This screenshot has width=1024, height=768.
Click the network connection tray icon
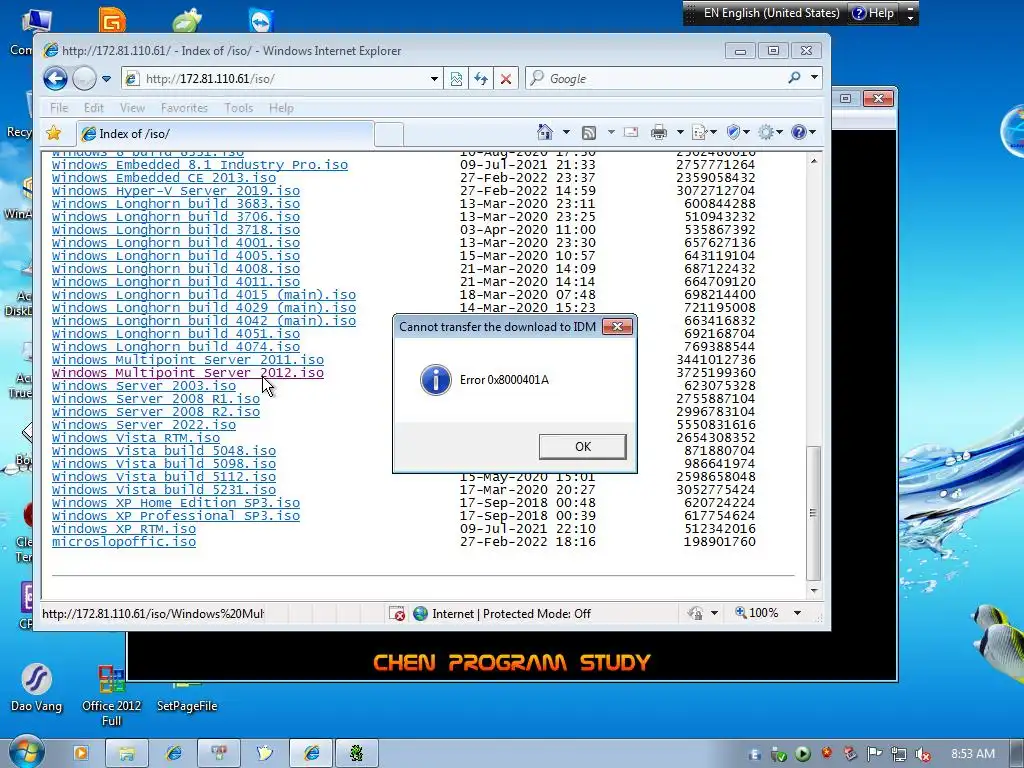[x=899, y=754]
